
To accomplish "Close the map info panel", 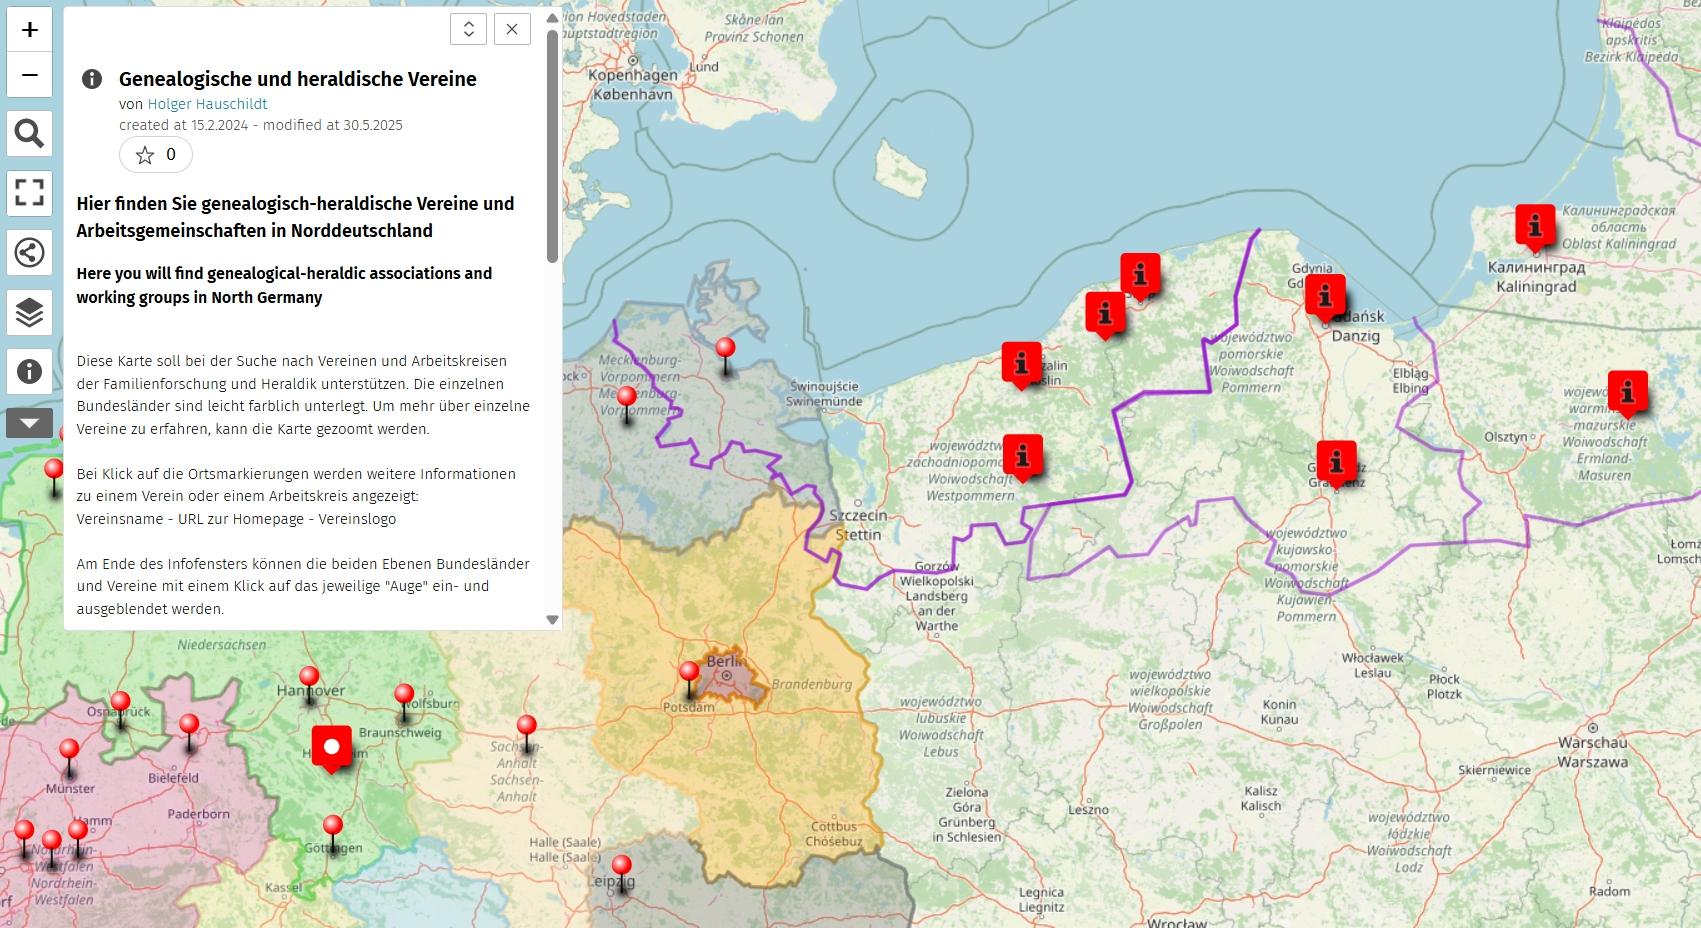I will point(512,29).
